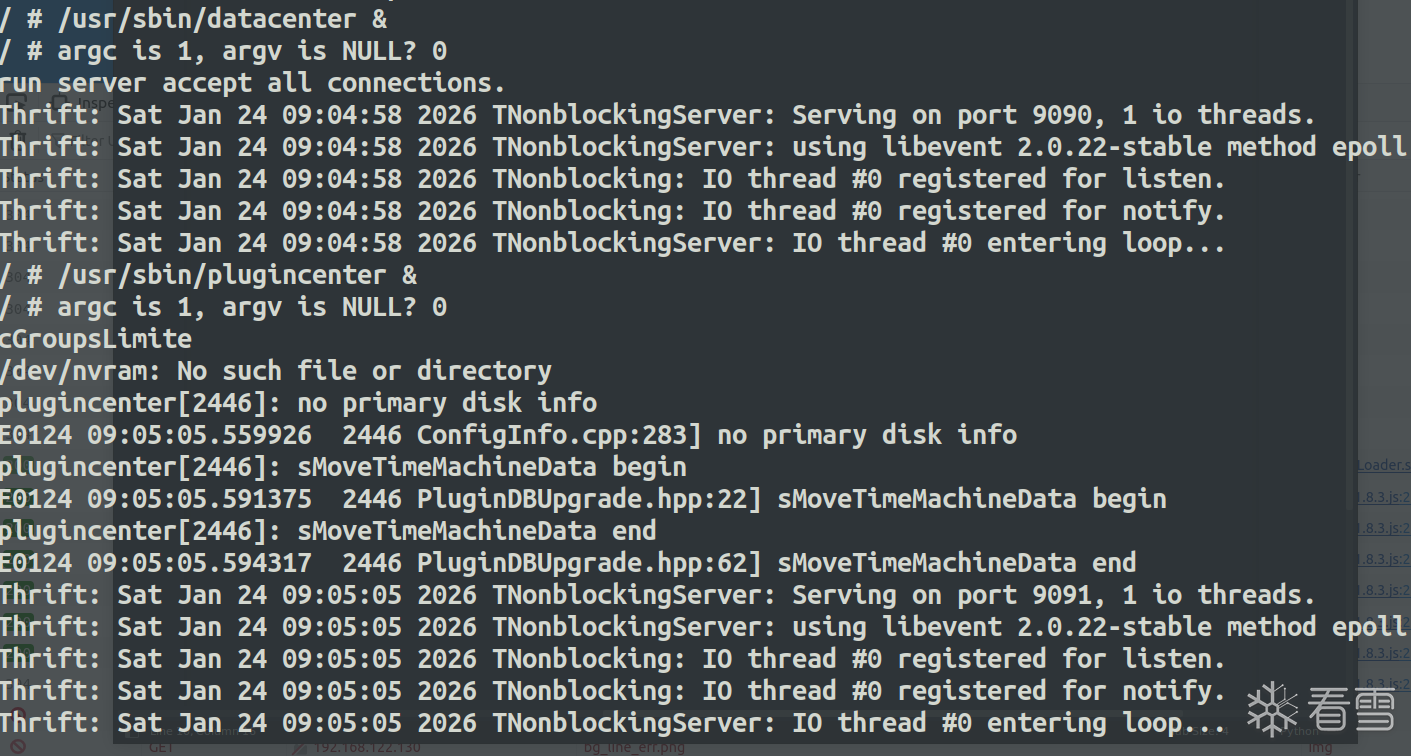Viewport: 1411px width, 756px height.
Task: Click the snowflake watermark logo
Action: pos(1271,709)
